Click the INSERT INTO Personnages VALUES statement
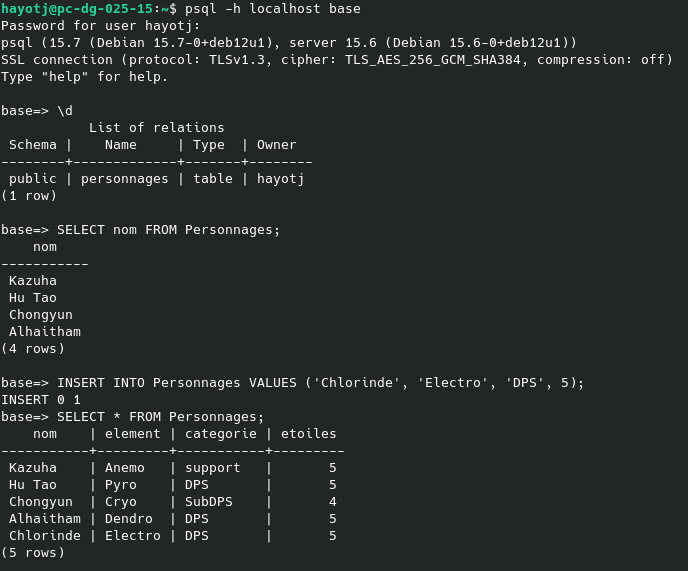The height and width of the screenshot is (571, 688). [320, 383]
